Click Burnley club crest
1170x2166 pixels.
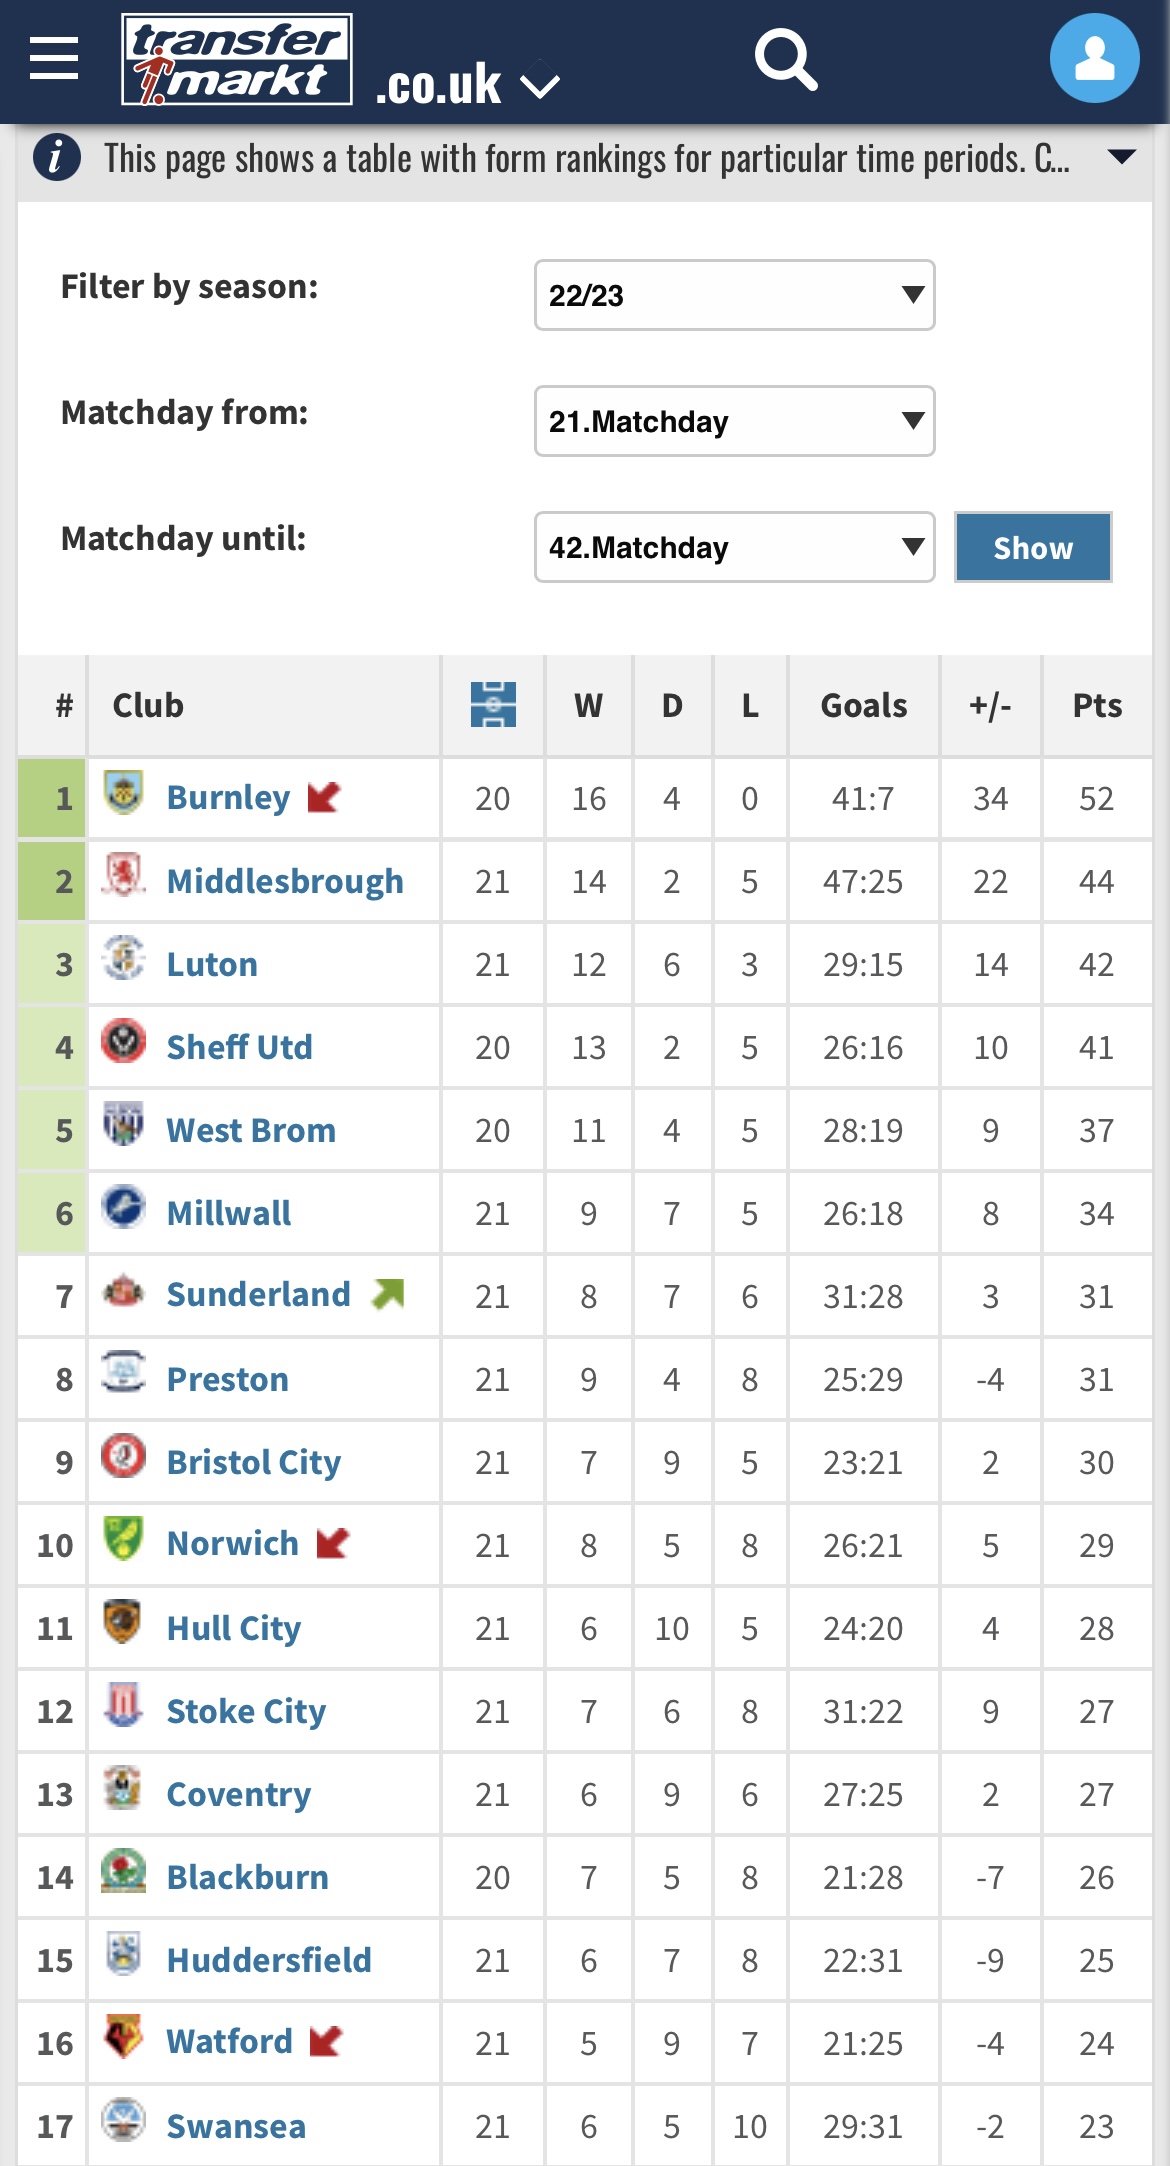click(x=124, y=793)
